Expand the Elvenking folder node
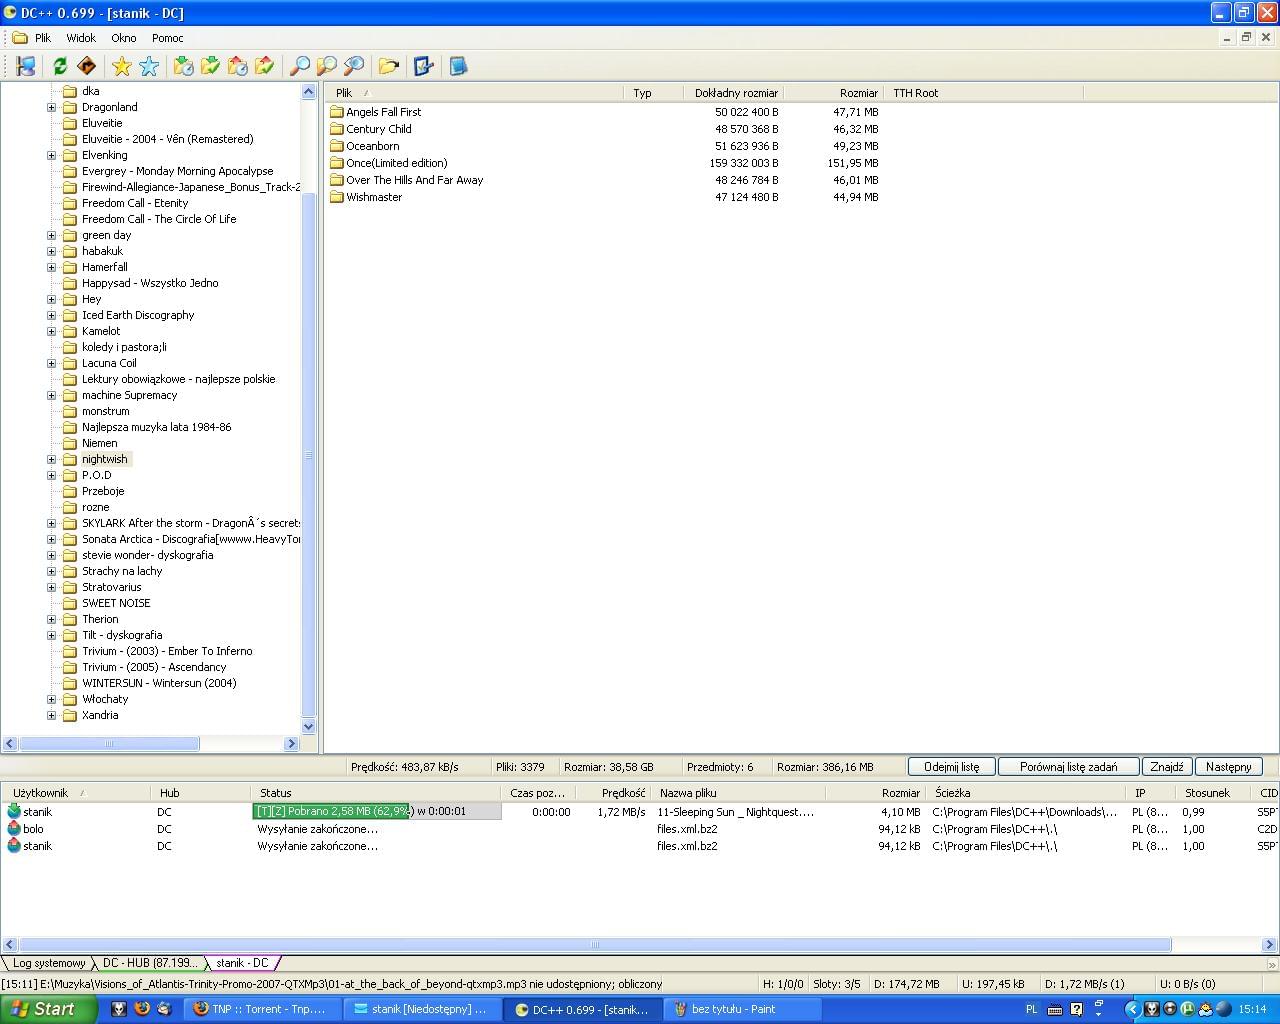Viewport: 1280px width, 1024px height. 52,155
